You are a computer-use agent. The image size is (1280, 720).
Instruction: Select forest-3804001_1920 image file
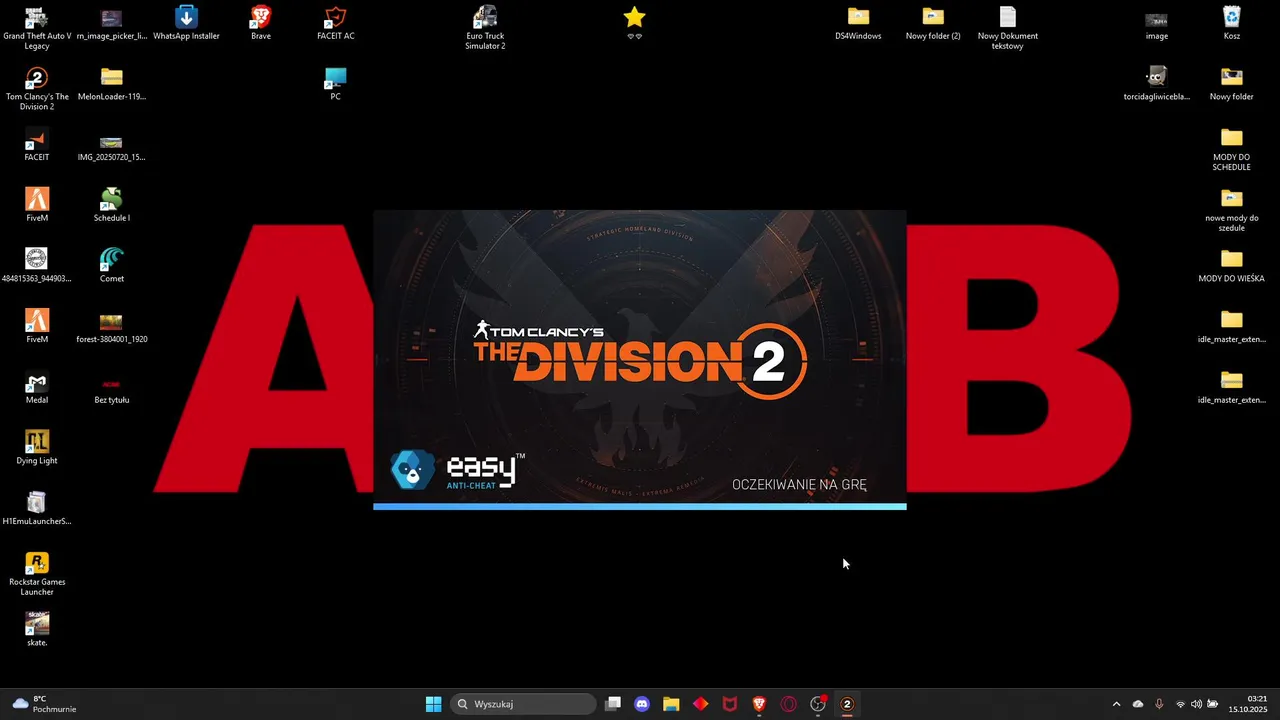112,327
